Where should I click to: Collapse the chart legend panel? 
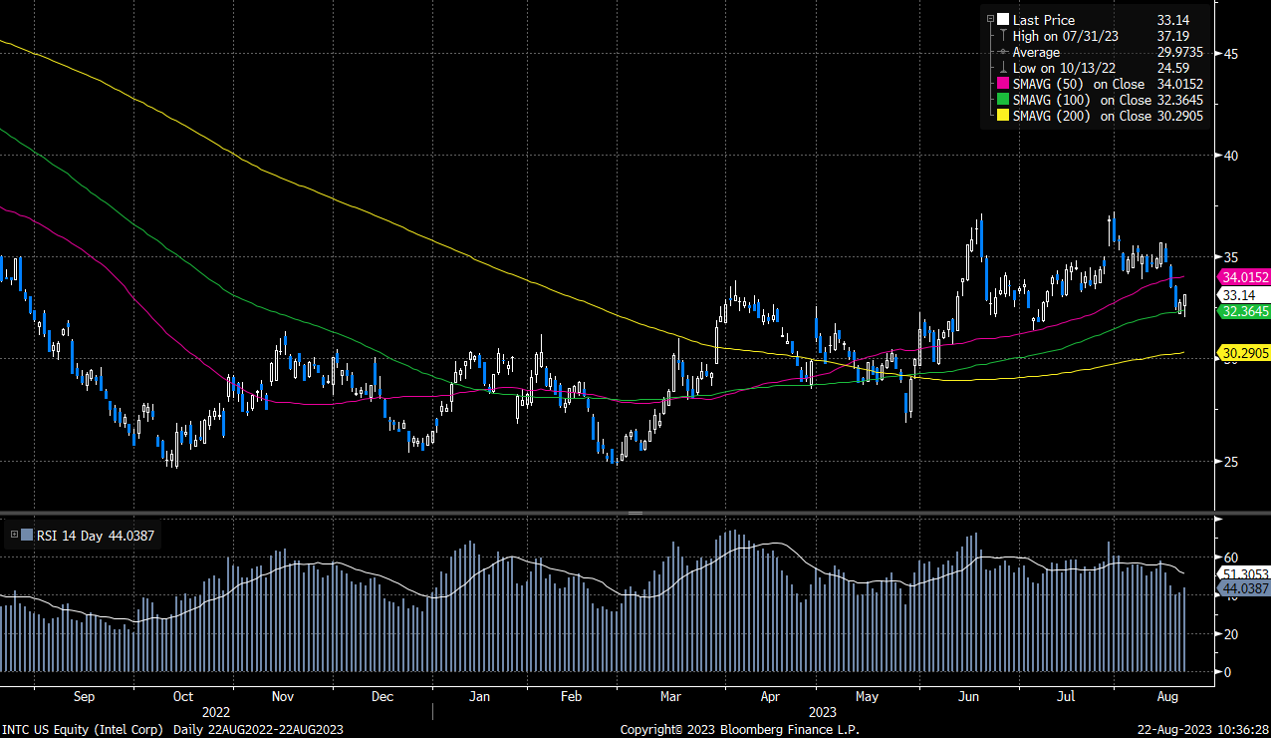tap(990, 18)
